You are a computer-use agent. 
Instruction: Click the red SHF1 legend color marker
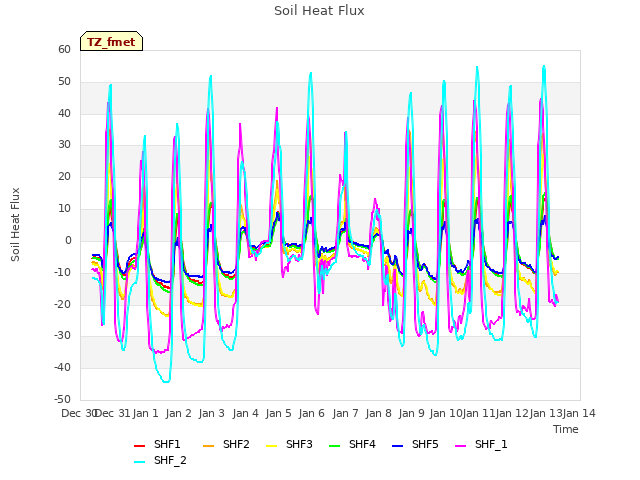(x=140, y=446)
